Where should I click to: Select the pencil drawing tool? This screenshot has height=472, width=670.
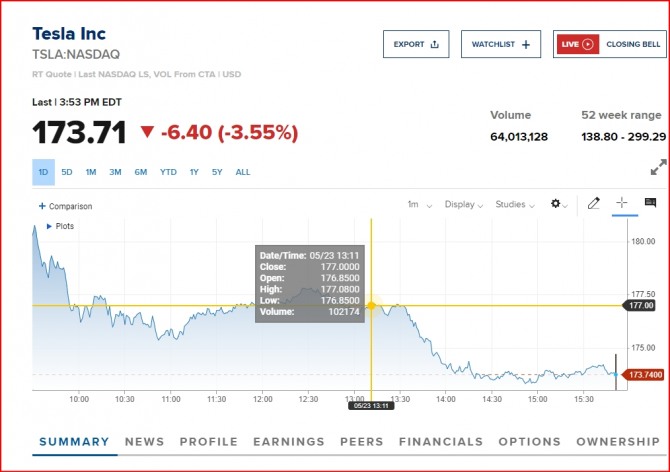tap(593, 203)
